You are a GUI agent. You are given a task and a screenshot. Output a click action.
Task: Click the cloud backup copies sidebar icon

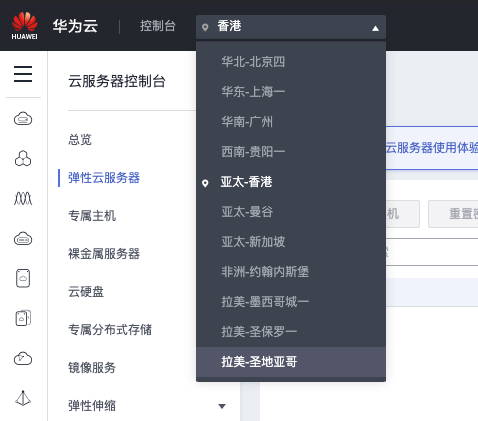(23, 318)
